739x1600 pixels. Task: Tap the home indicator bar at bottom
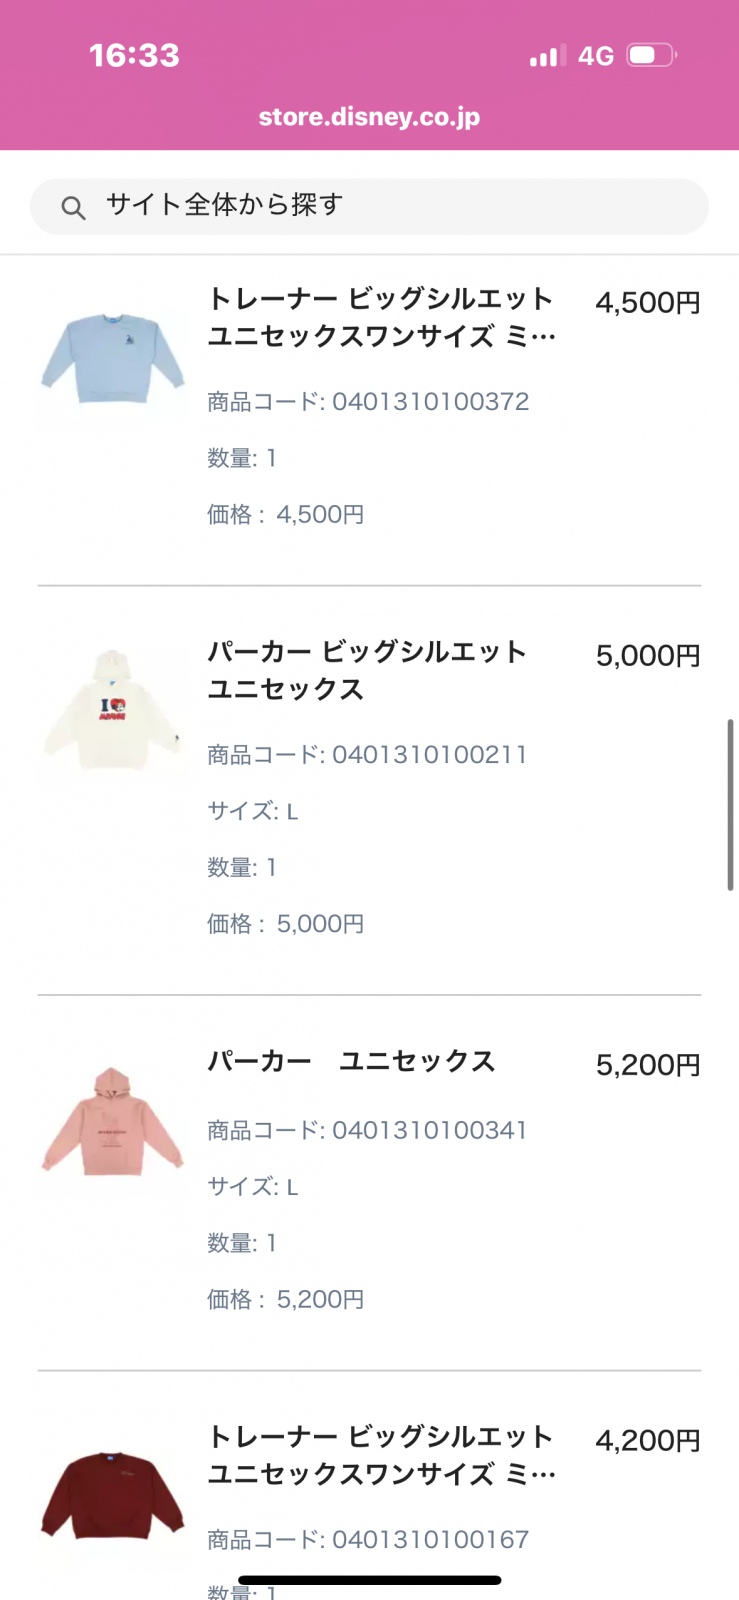point(369,1580)
